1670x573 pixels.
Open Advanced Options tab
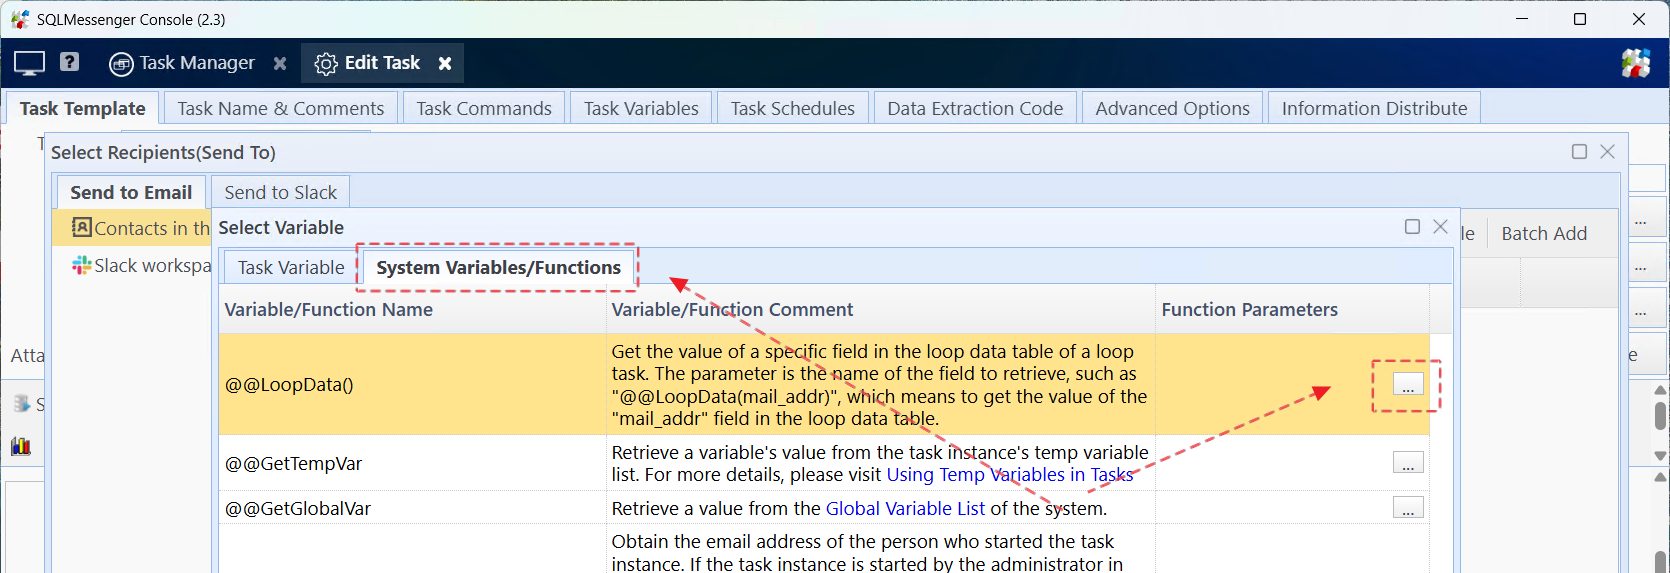[x=1172, y=108]
